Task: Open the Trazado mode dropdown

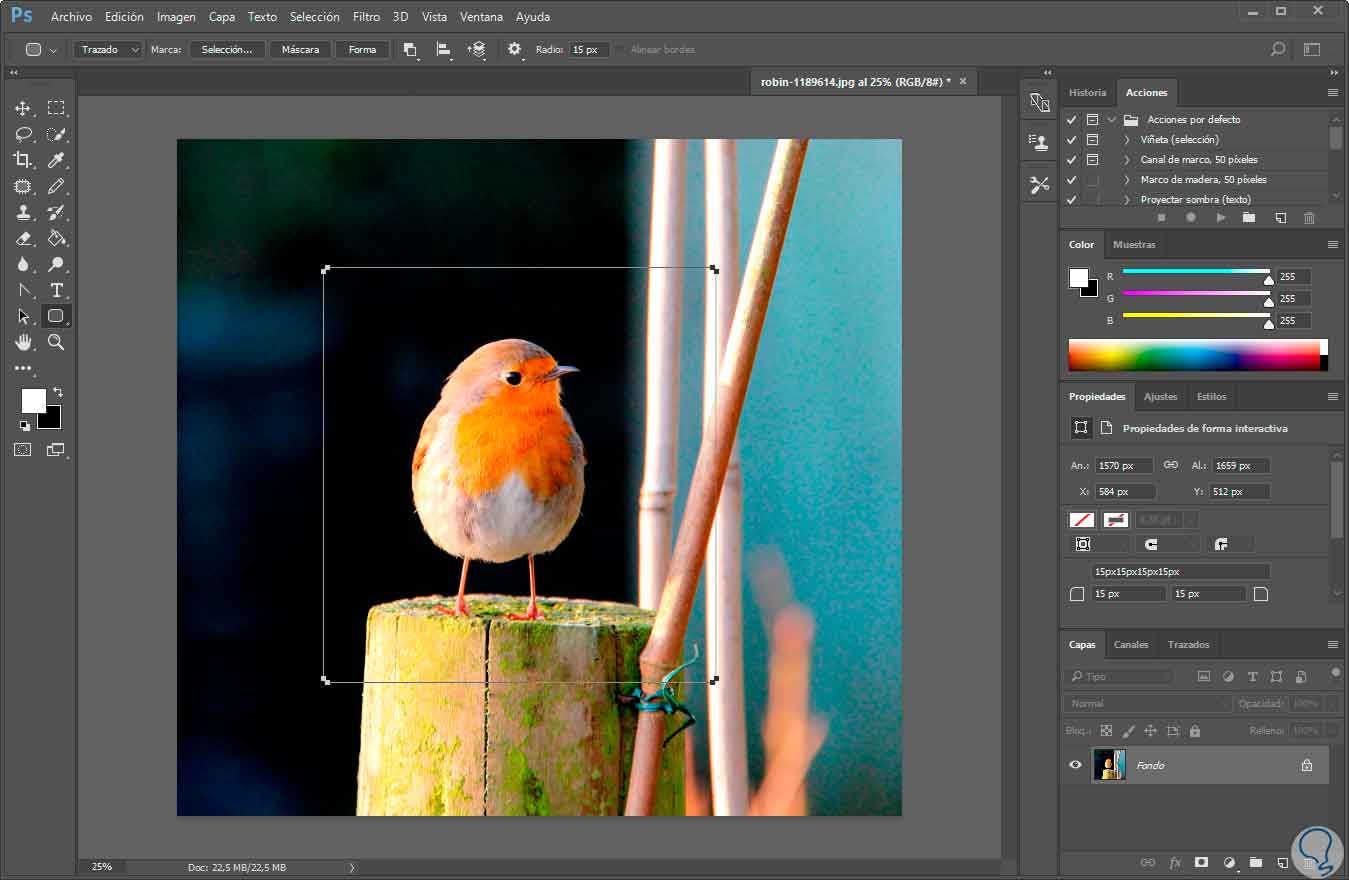Action: coord(108,49)
